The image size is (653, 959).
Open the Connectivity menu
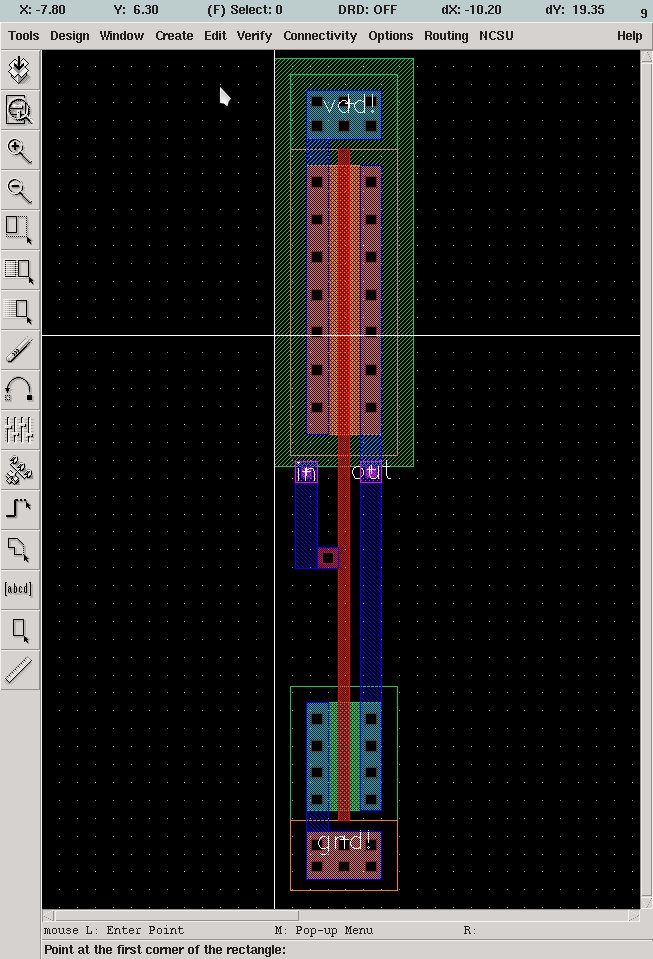(x=320, y=35)
